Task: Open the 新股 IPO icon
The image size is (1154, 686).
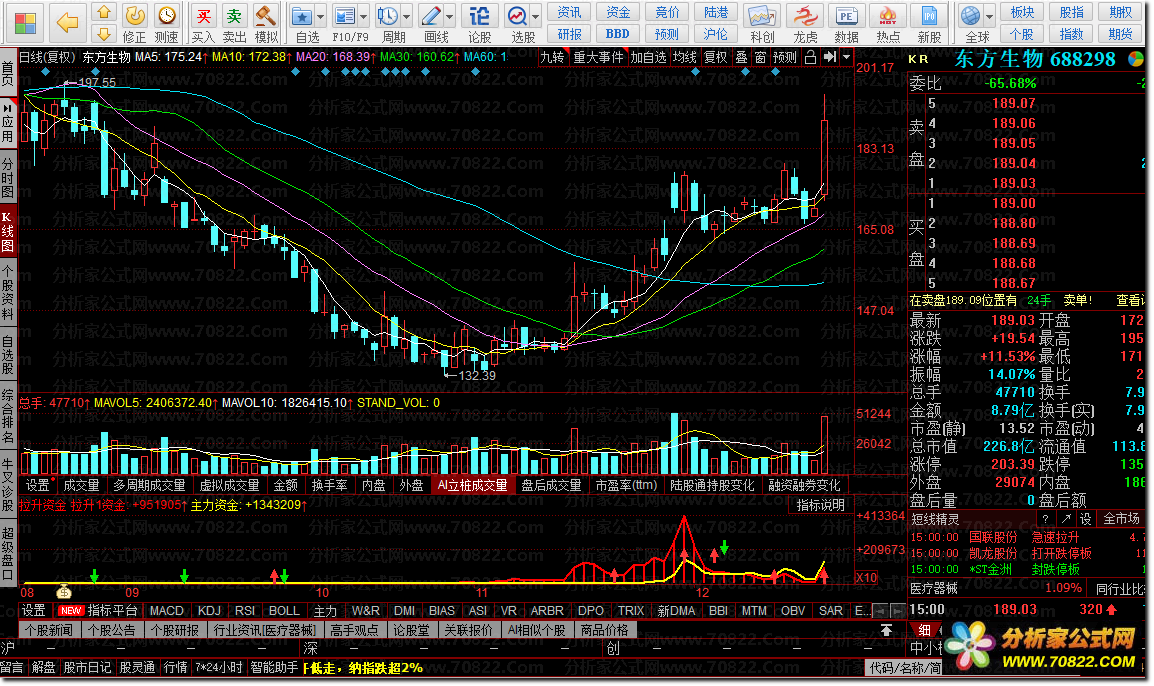Action: click(929, 15)
